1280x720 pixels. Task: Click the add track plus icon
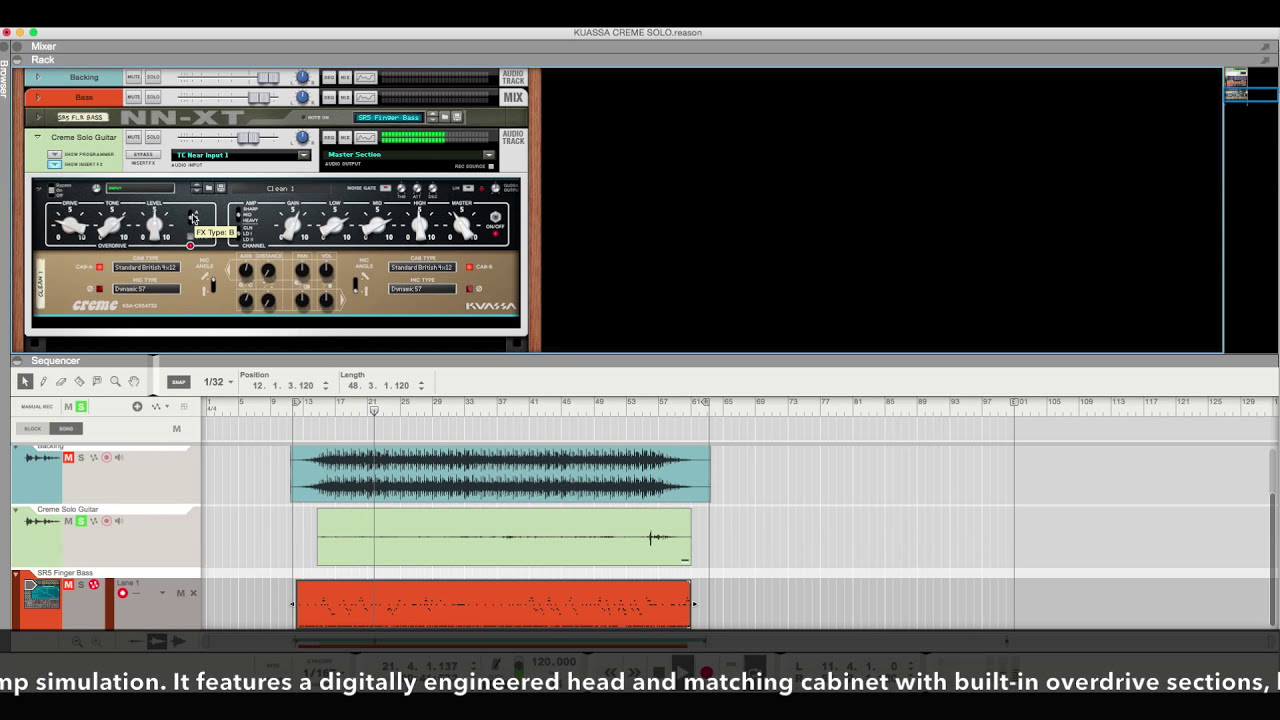click(x=137, y=406)
